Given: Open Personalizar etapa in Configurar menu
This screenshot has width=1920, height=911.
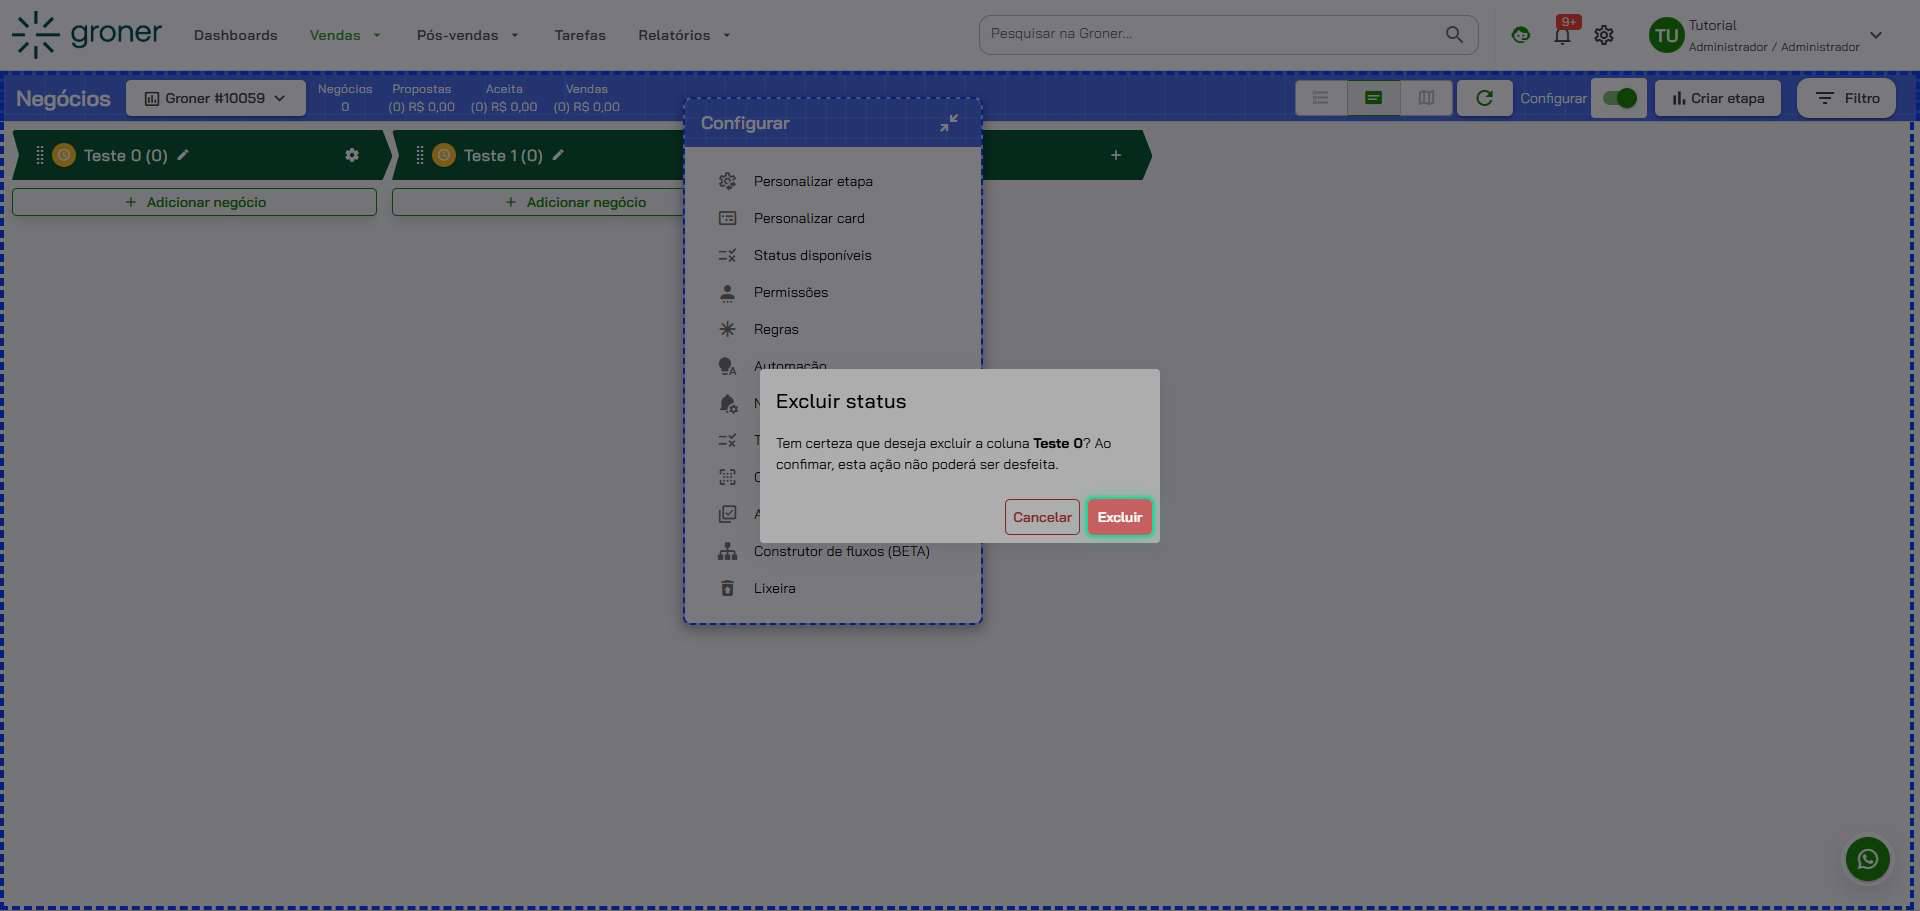Looking at the screenshot, I should [x=812, y=181].
